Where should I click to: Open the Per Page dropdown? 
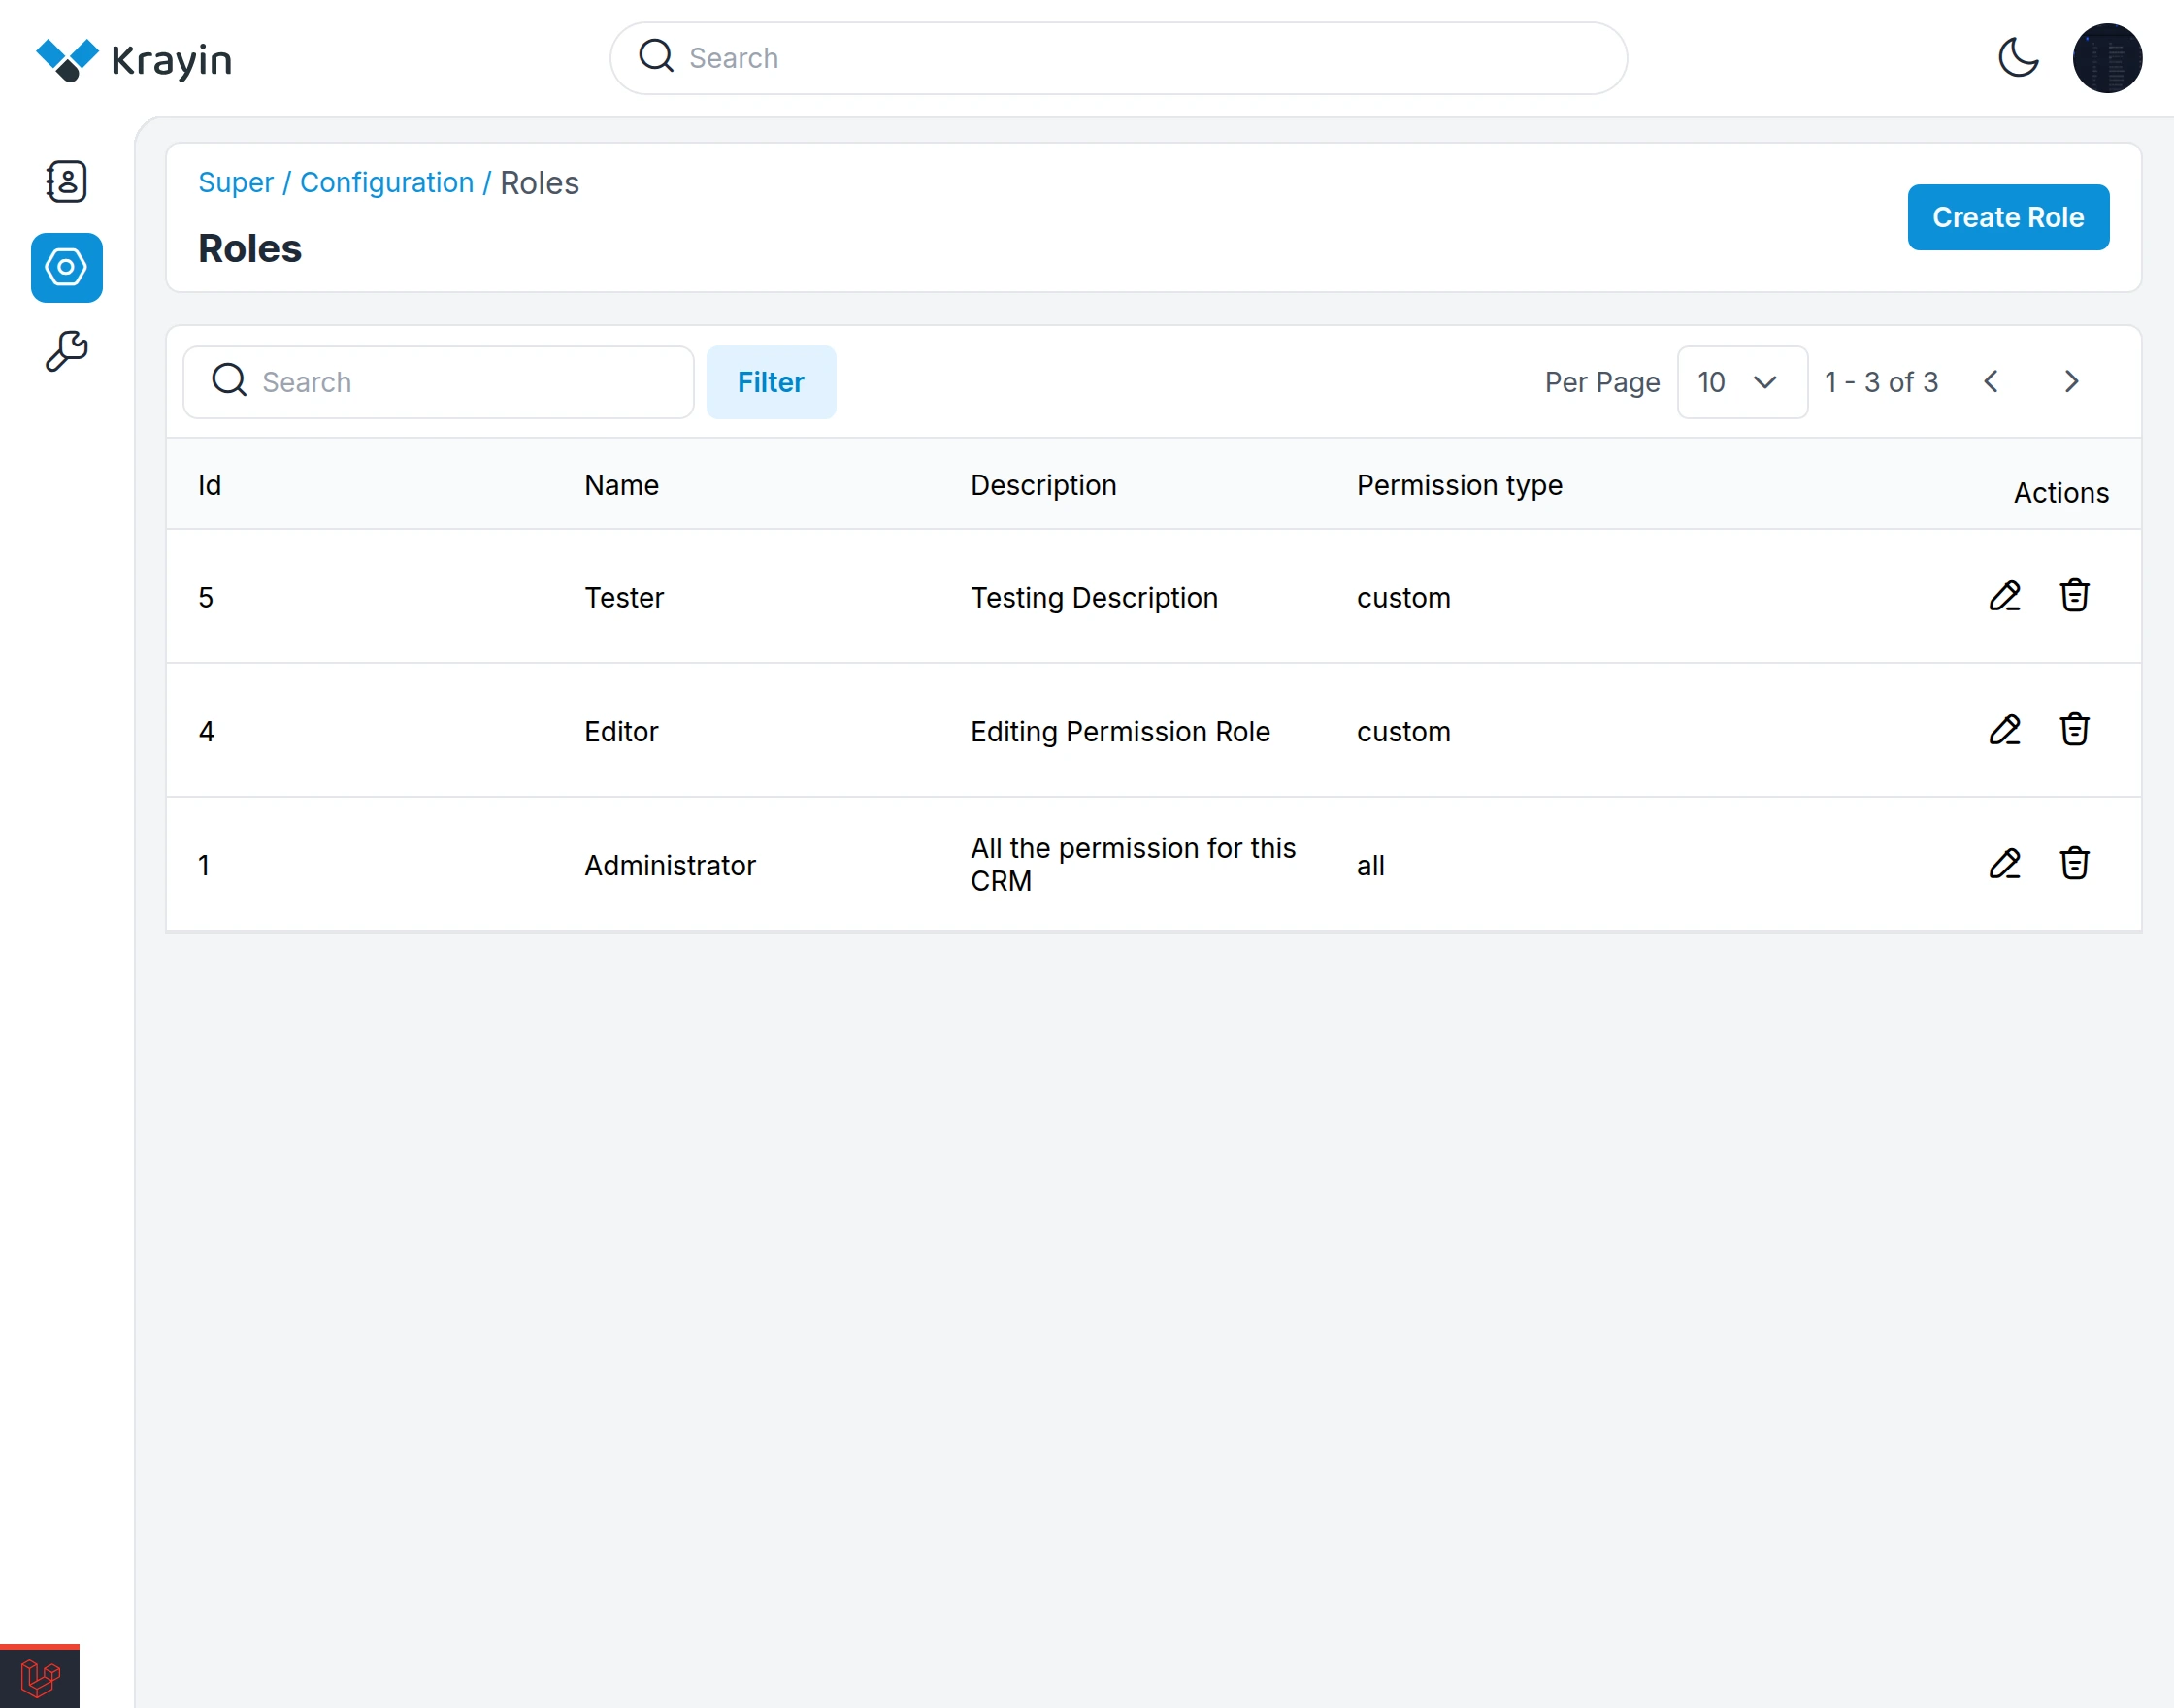pyautogui.click(x=1741, y=382)
